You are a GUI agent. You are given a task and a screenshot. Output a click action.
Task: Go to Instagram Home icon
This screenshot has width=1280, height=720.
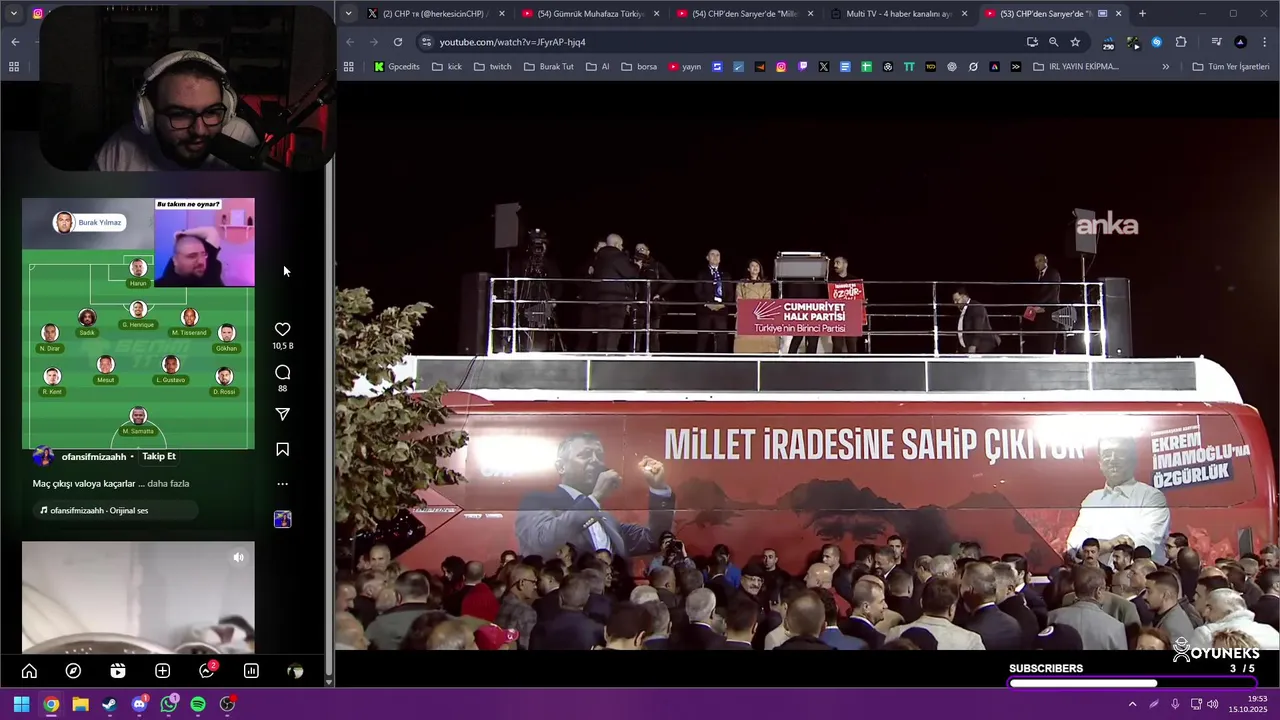29,671
